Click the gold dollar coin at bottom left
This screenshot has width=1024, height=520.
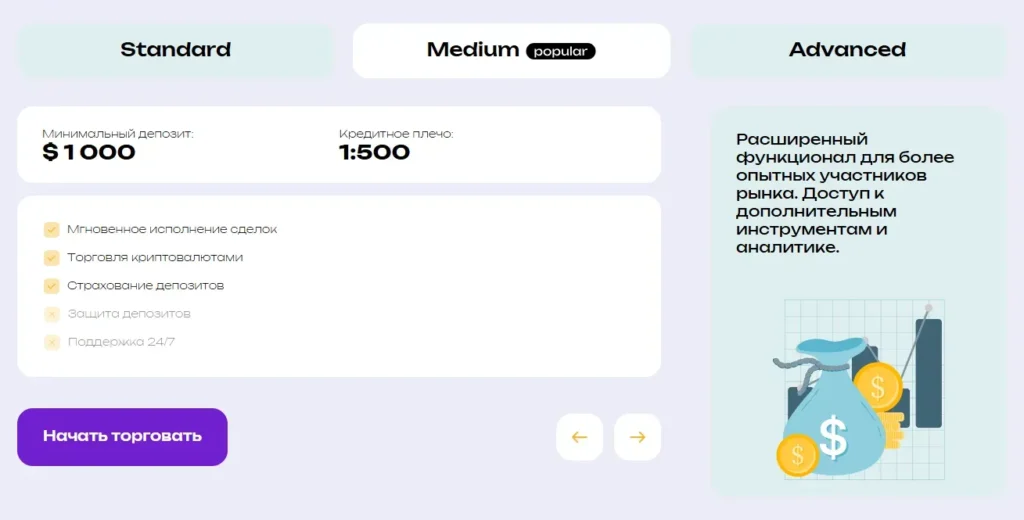(797, 455)
